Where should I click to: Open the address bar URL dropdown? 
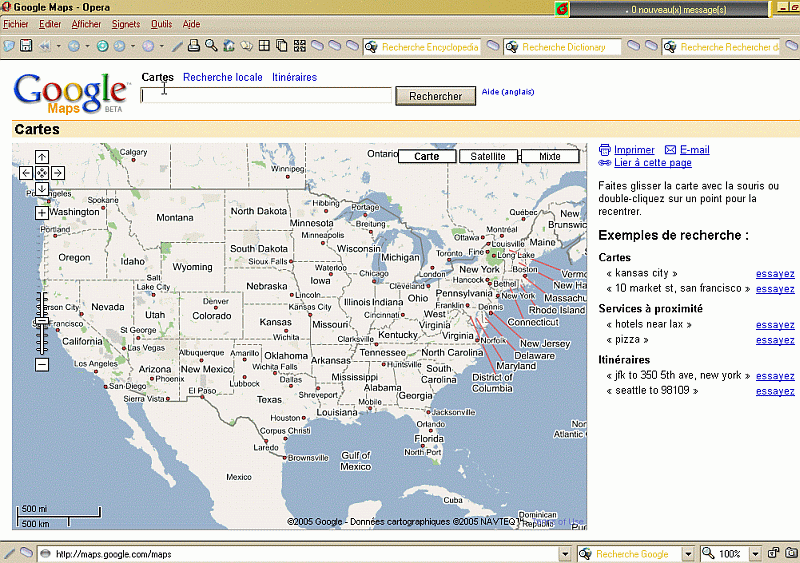point(565,554)
